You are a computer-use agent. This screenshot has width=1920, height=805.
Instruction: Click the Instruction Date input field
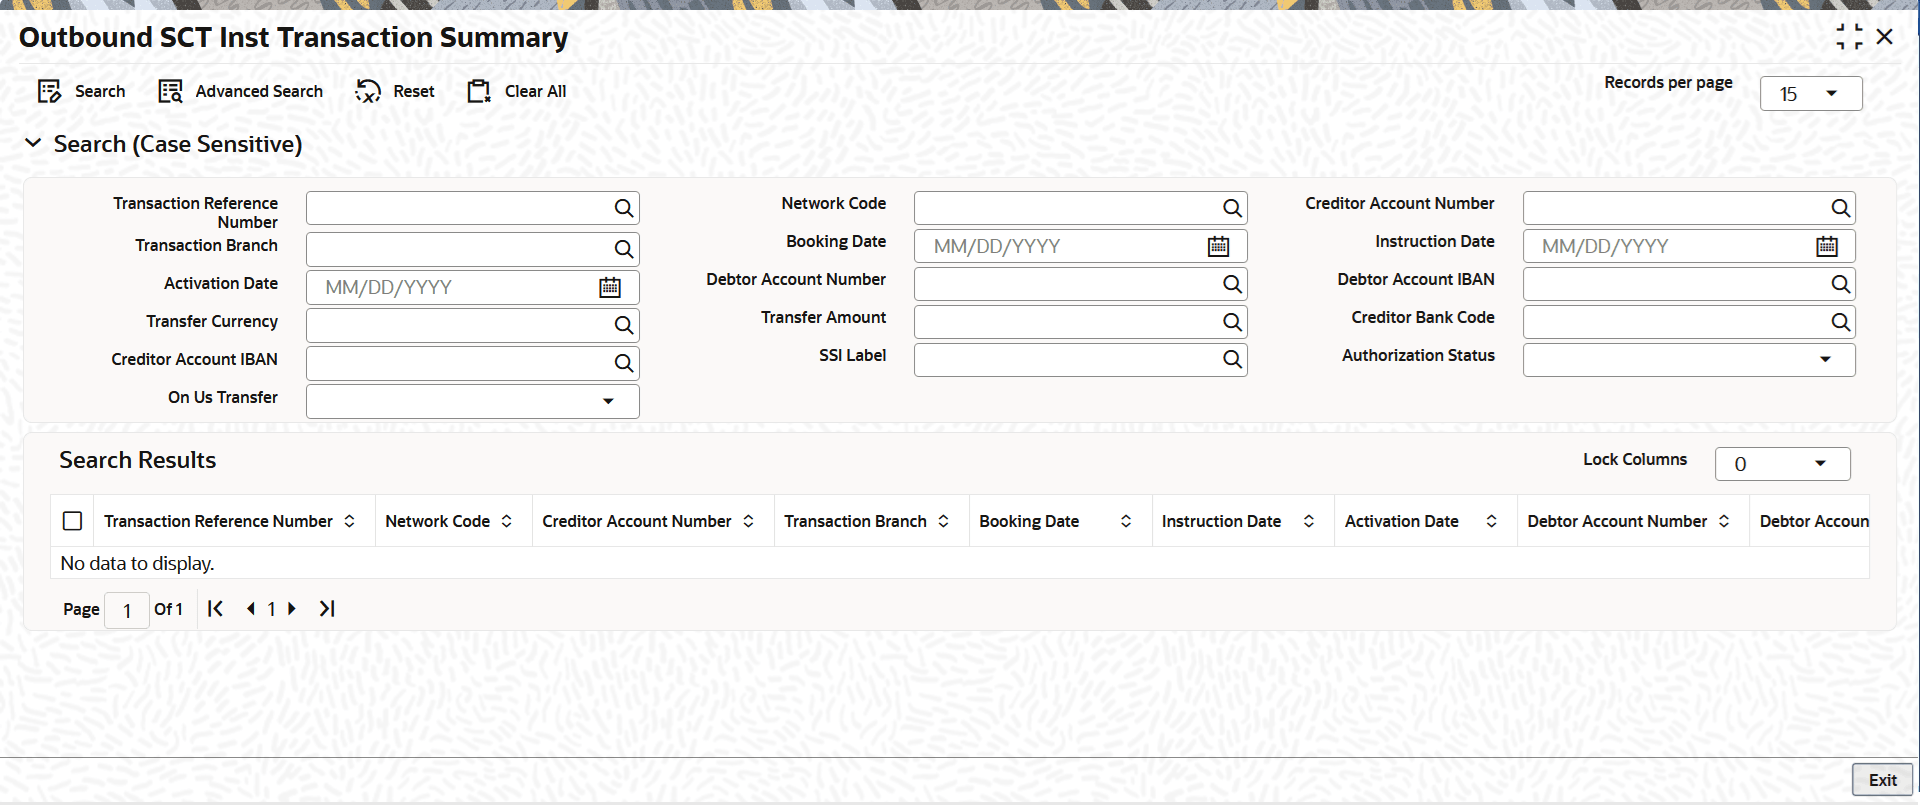point(1689,246)
